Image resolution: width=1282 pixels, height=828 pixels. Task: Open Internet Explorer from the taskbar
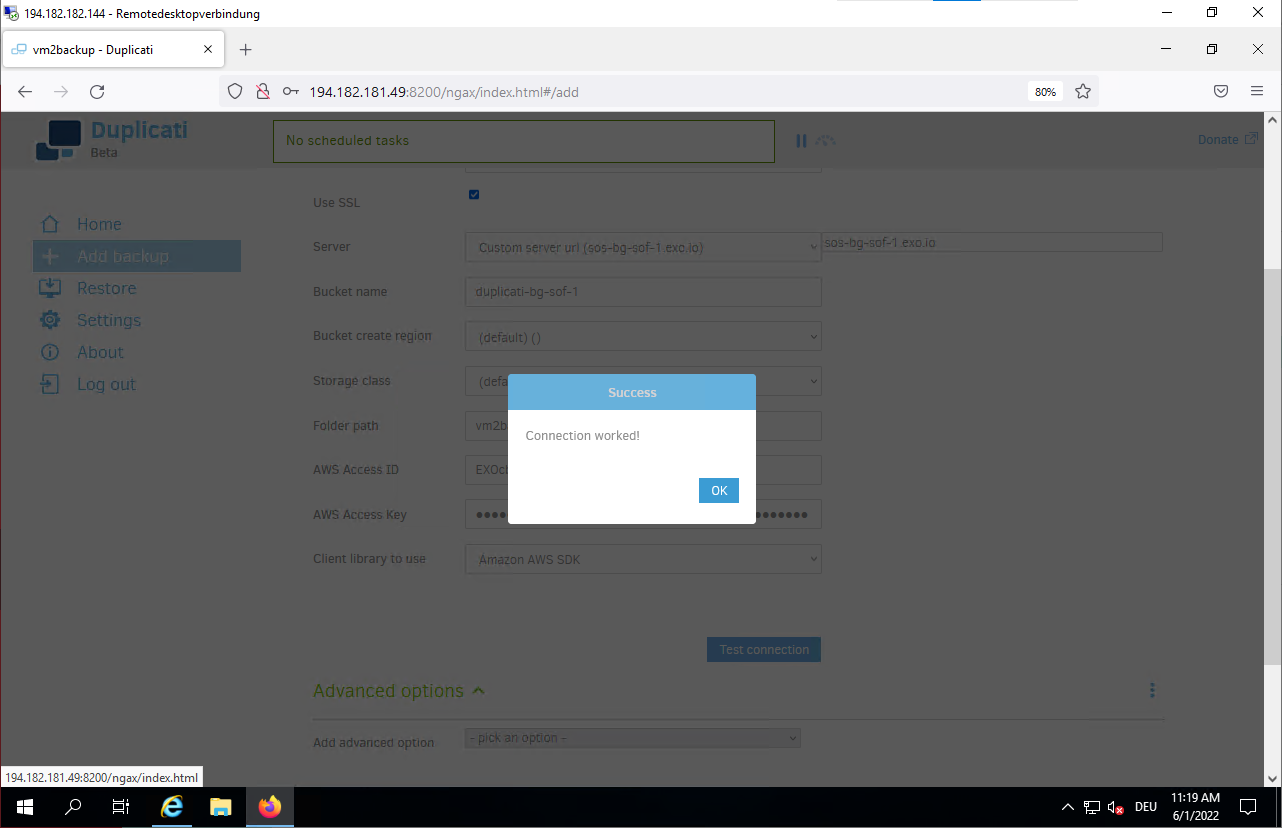[x=172, y=807]
